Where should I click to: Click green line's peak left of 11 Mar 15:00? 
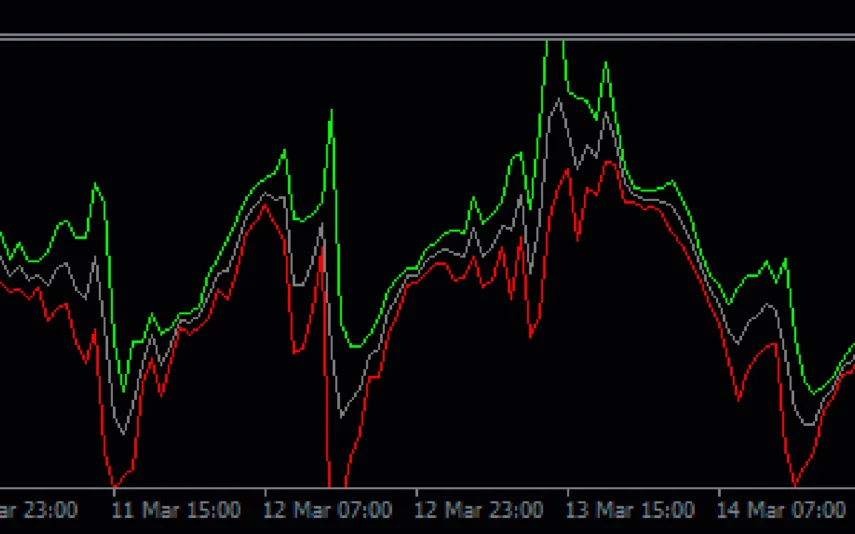96,184
